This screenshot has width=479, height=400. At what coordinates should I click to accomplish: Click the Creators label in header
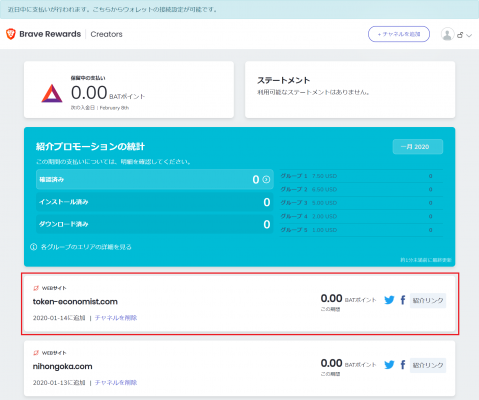pyautogui.click(x=106, y=34)
